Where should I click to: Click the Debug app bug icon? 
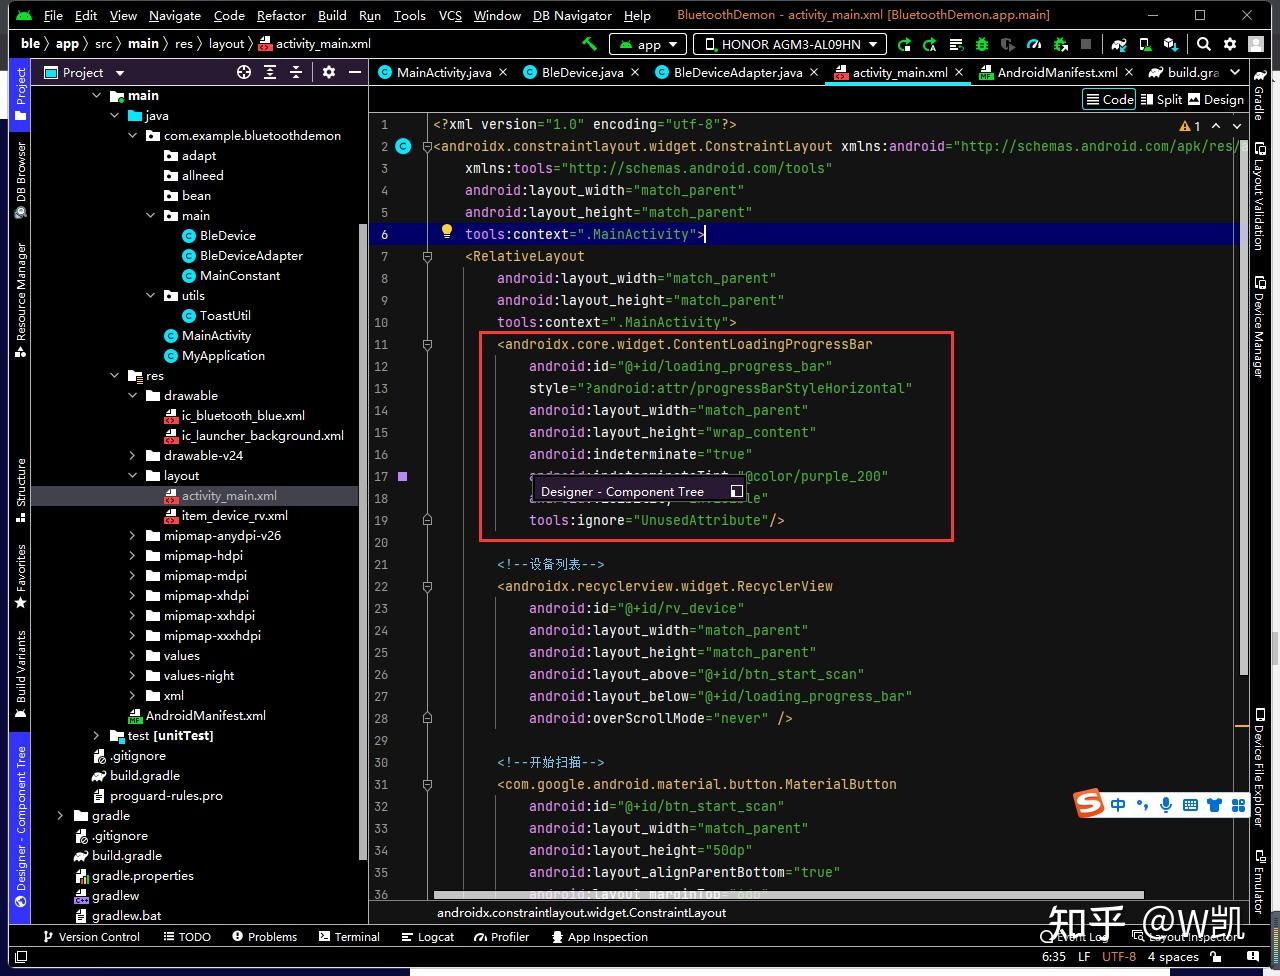[982, 44]
